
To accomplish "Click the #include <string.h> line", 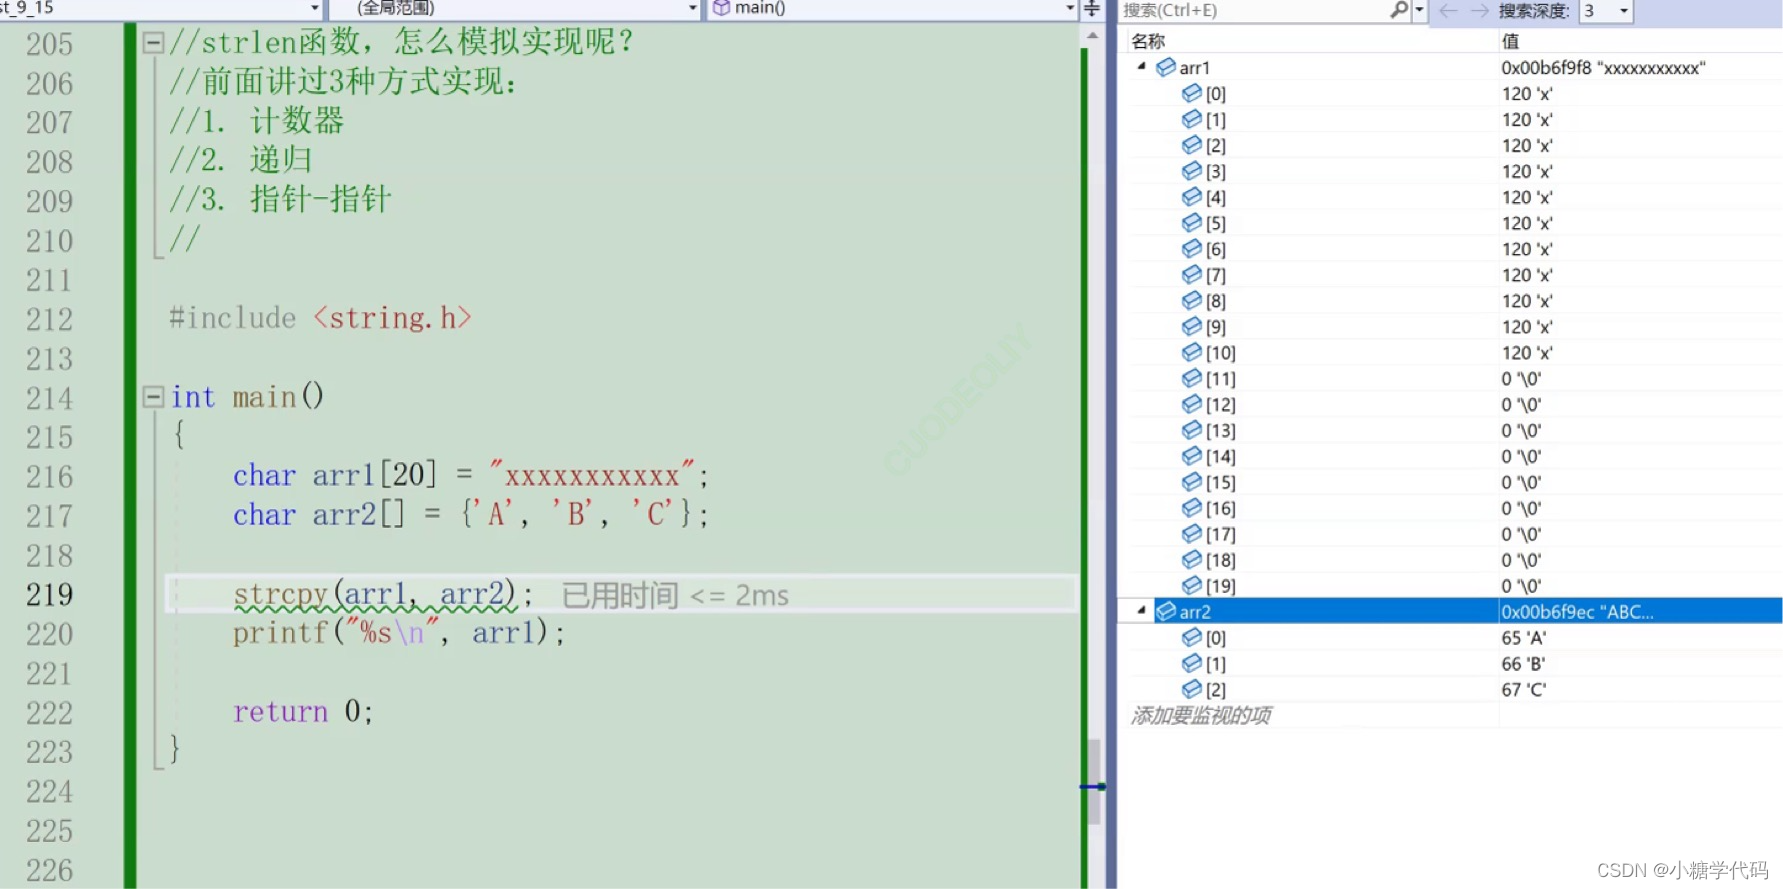I will [320, 318].
